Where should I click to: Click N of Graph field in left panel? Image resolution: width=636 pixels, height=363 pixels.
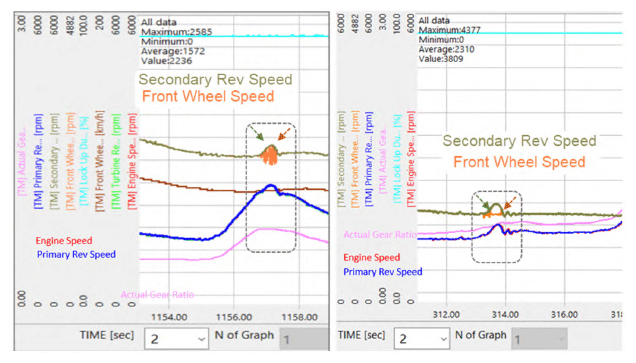click(304, 339)
